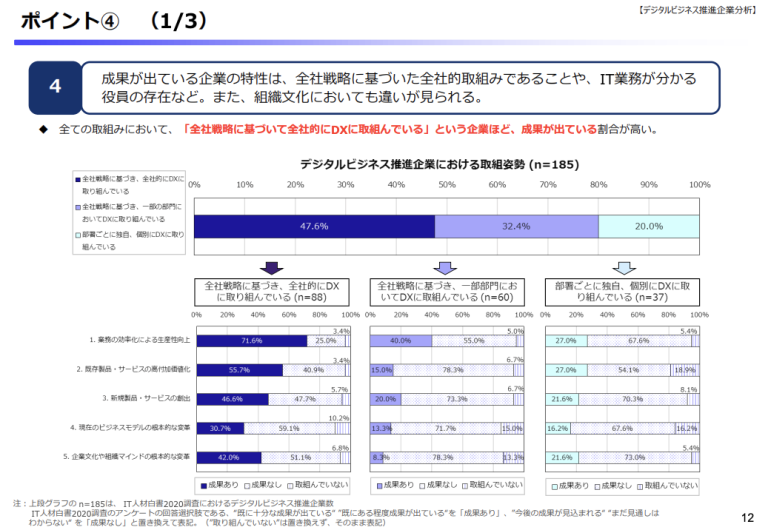Click the navy number 4 badge
The width and height of the screenshot is (768, 530).
(x=55, y=87)
